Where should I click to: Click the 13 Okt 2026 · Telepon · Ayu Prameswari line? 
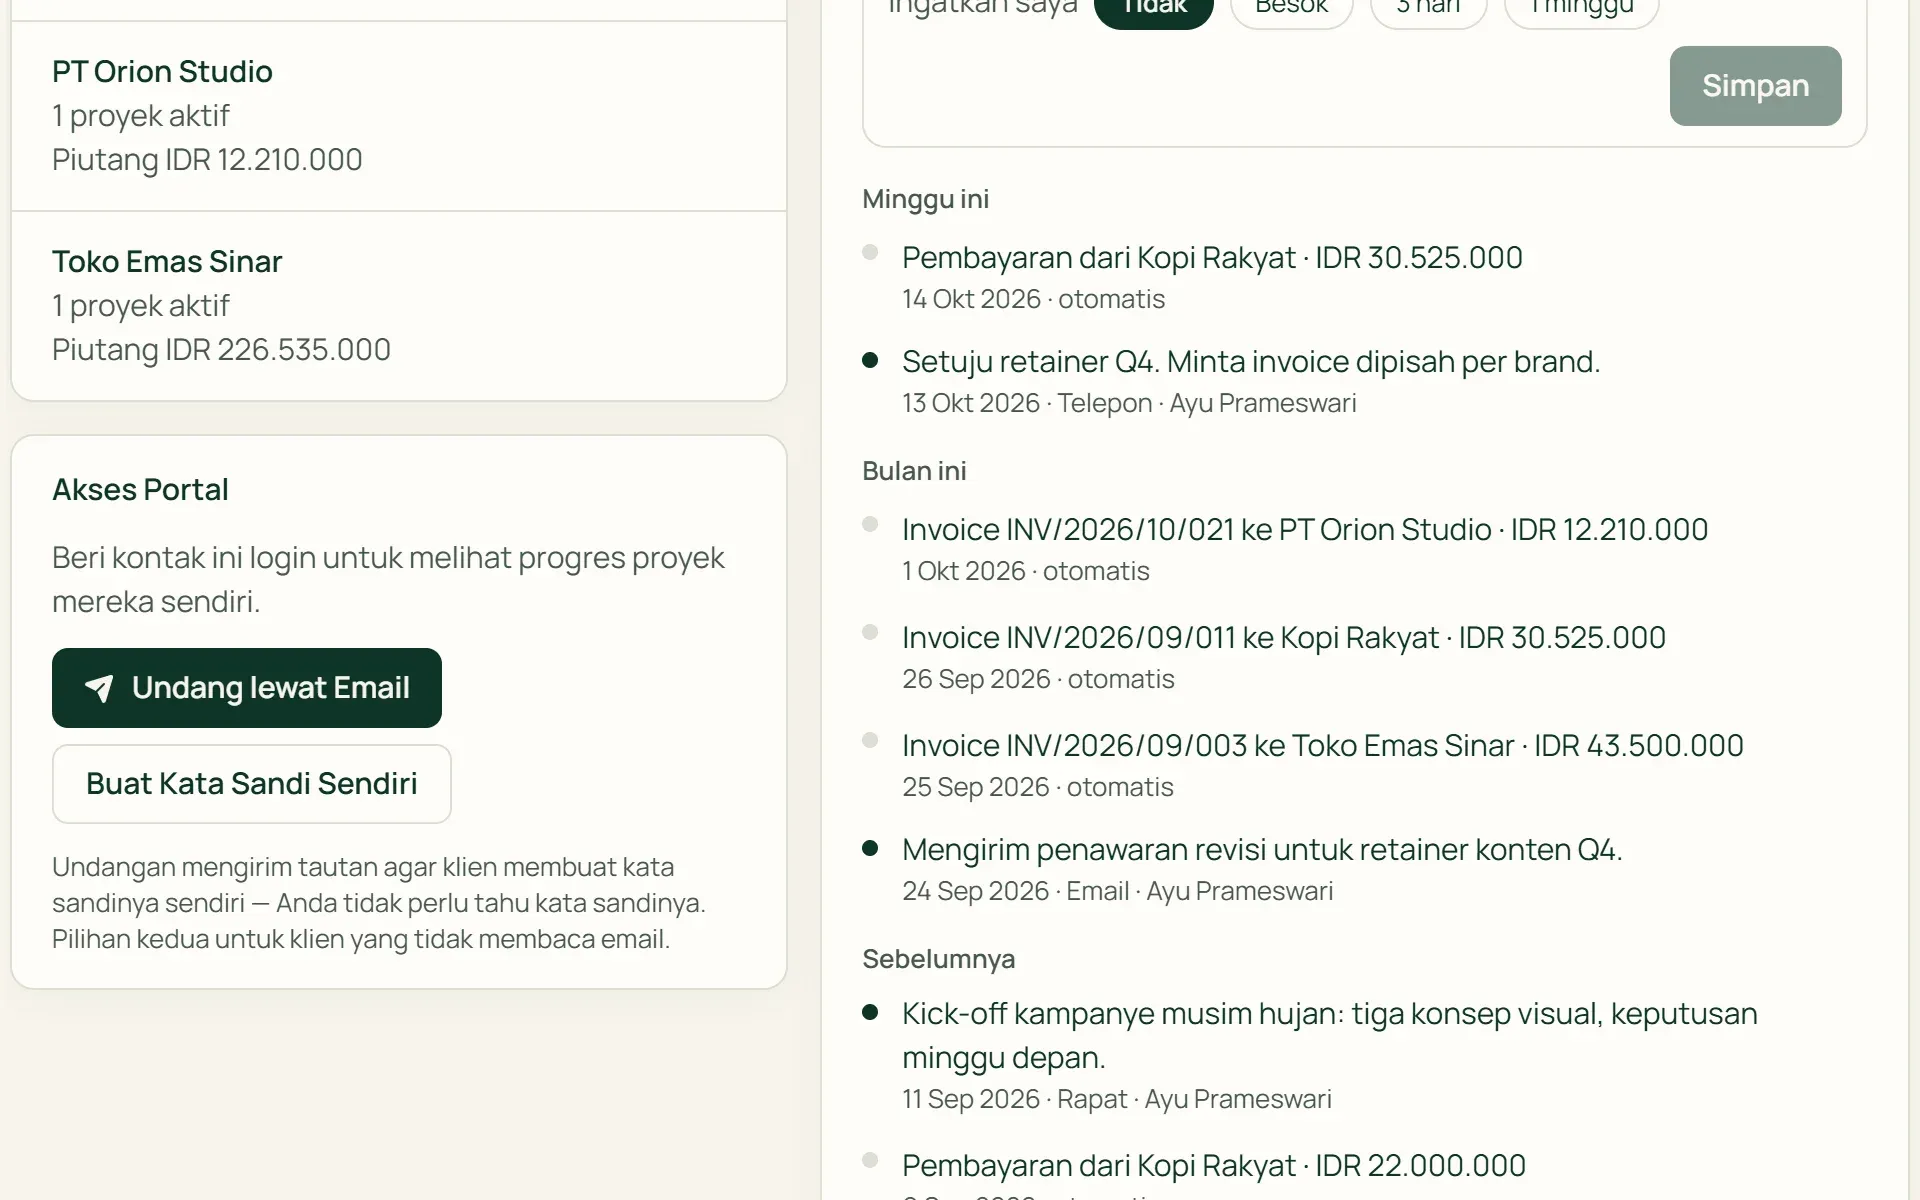(1129, 403)
